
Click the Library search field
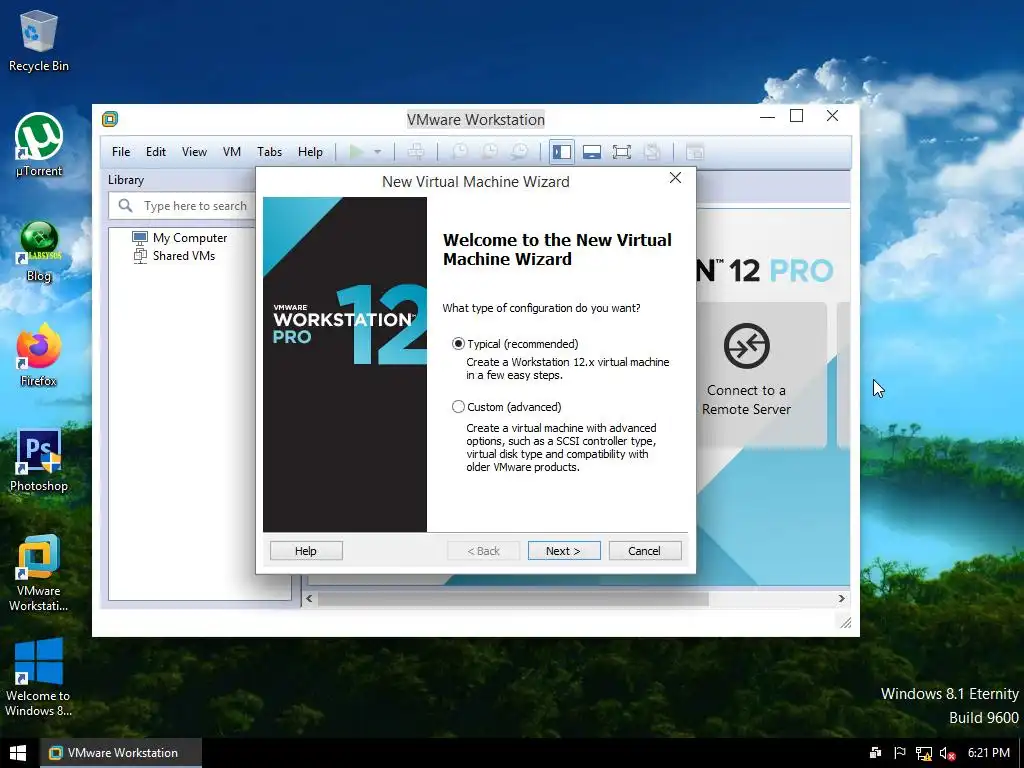[x=182, y=206]
